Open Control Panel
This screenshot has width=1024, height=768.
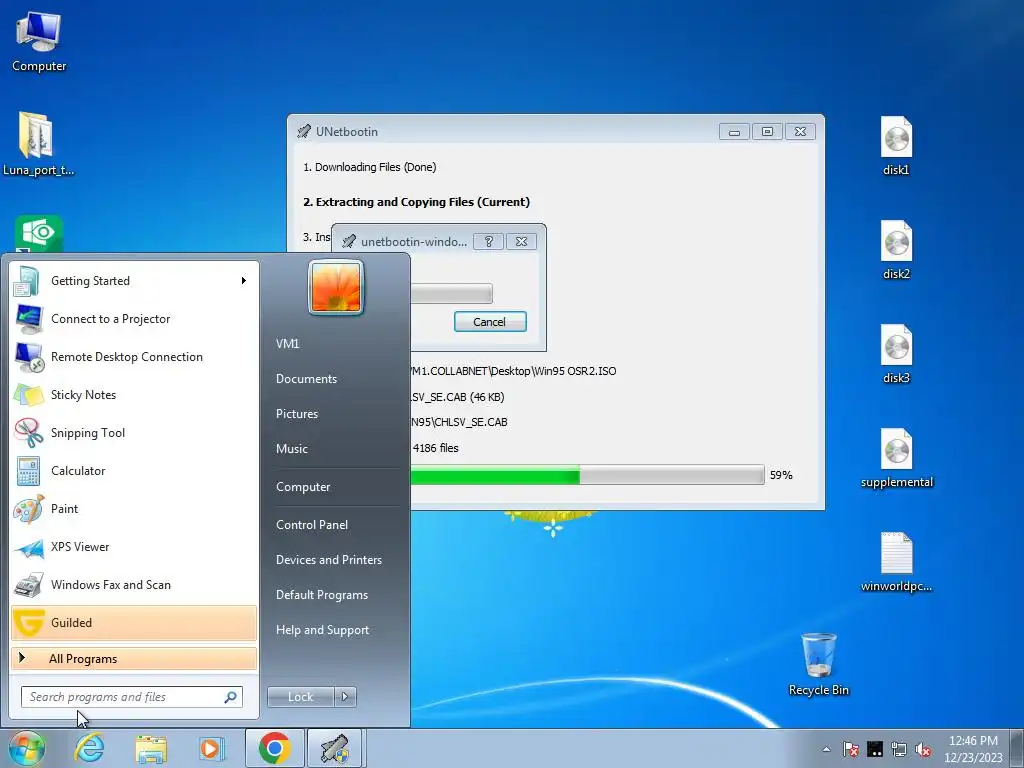click(x=312, y=525)
